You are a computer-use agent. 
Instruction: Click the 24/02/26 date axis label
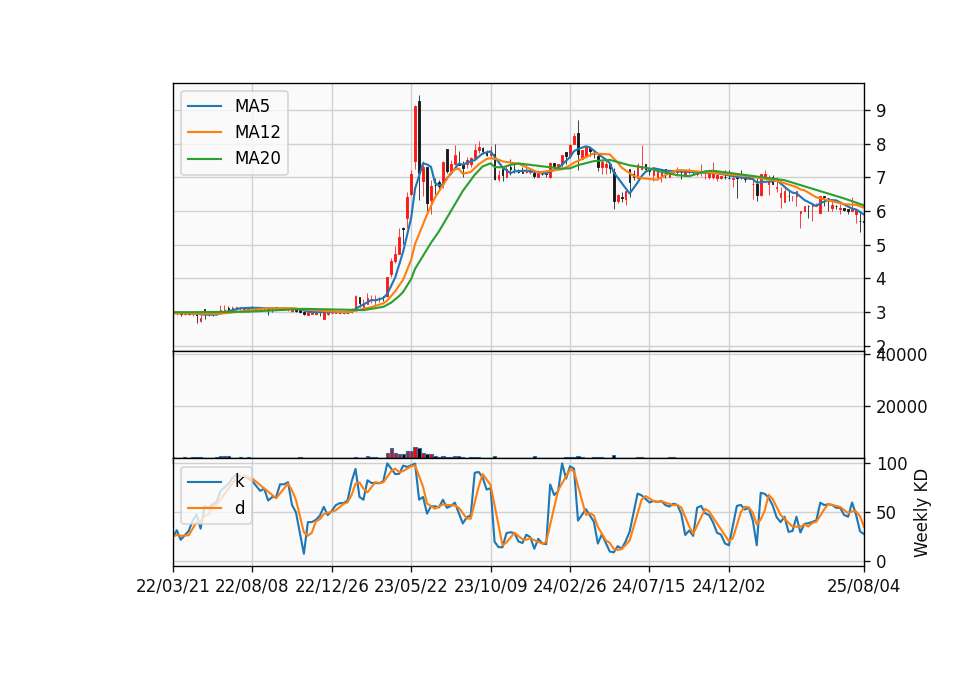tap(569, 586)
